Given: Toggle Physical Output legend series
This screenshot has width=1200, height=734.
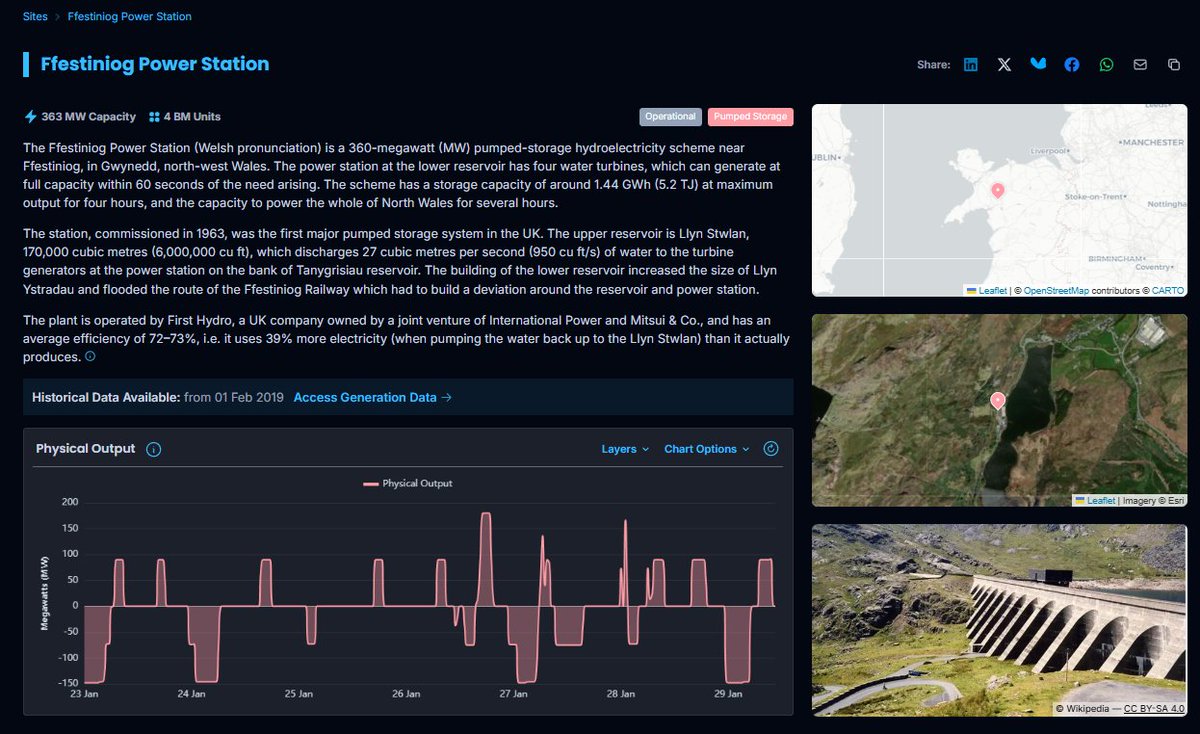Looking at the screenshot, I should pyautogui.click(x=407, y=483).
